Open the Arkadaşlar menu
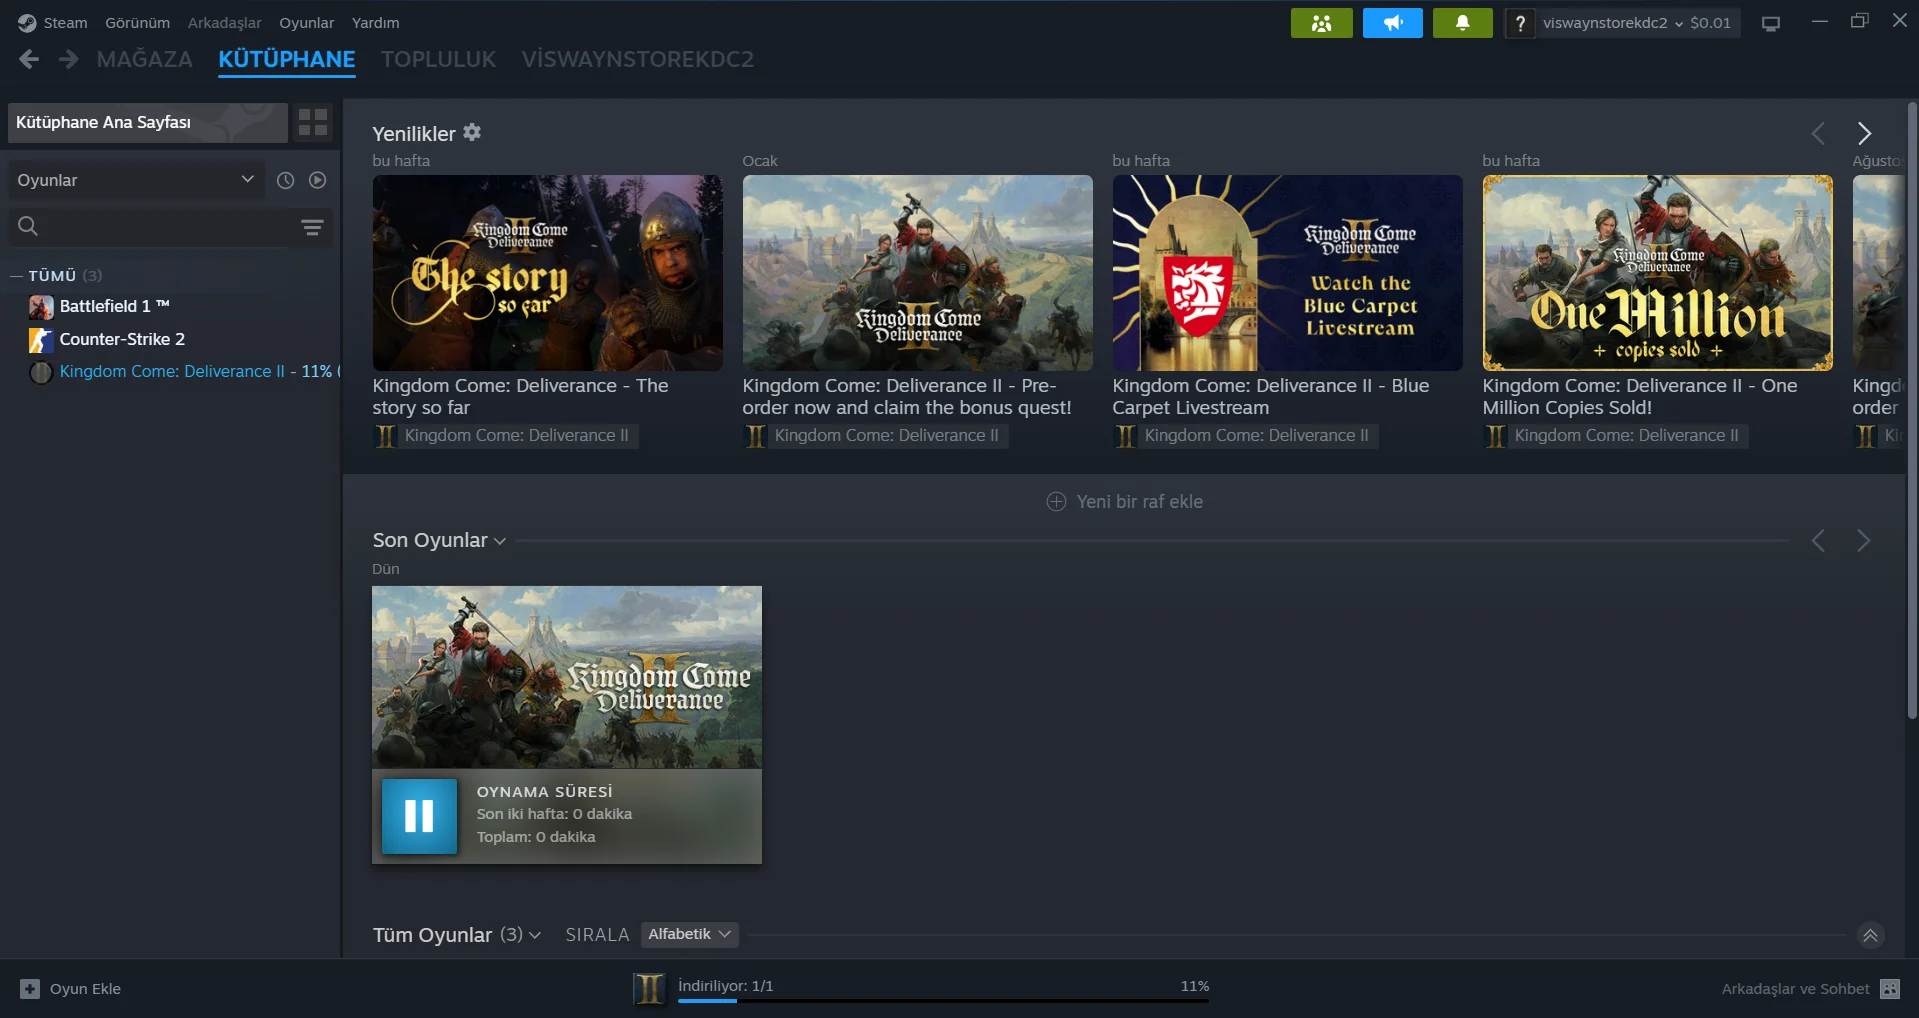This screenshot has height=1018, width=1919. click(225, 23)
